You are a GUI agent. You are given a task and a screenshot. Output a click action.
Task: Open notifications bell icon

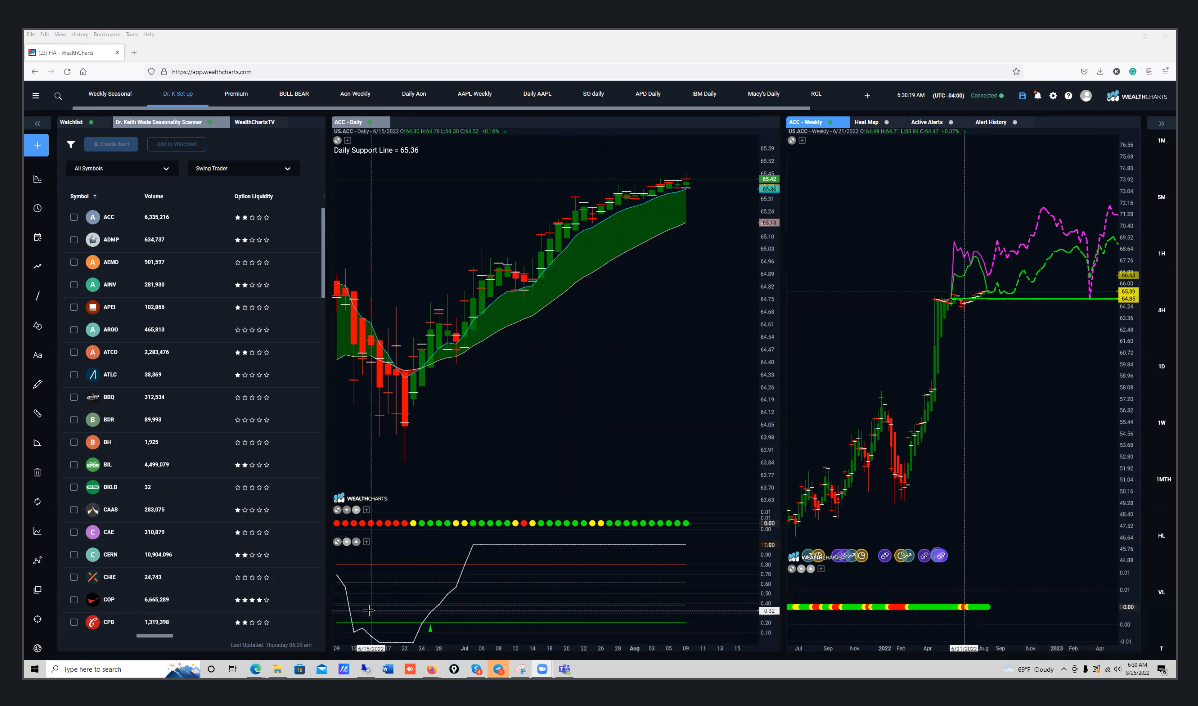[1038, 96]
